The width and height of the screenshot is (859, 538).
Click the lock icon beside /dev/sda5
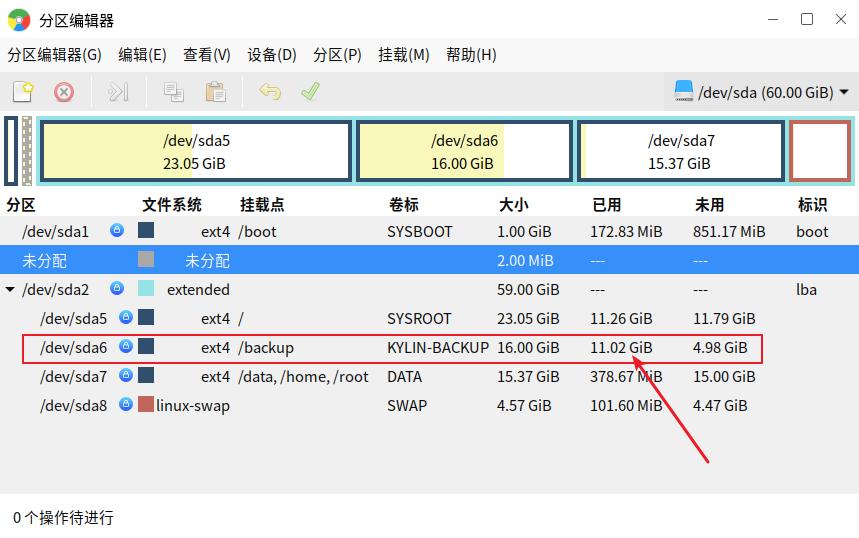tap(126, 317)
